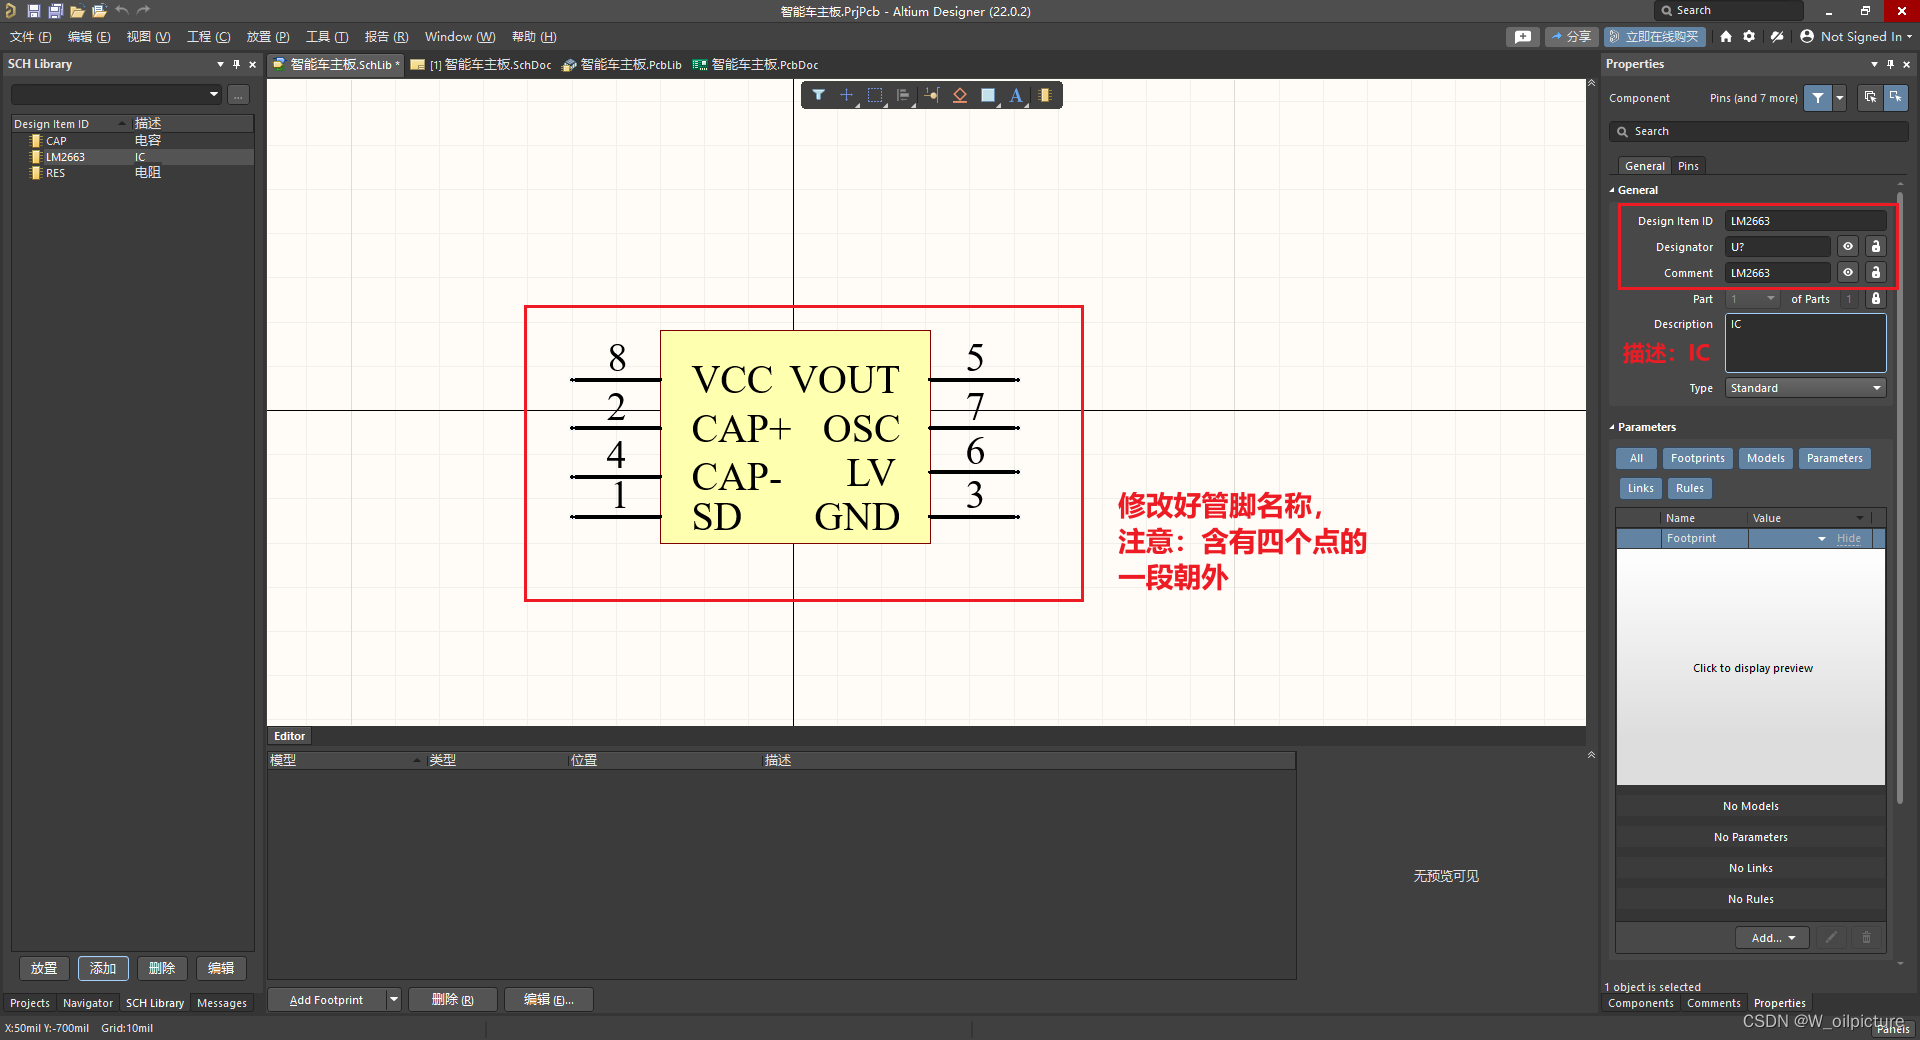1920x1040 pixels.
Task: Open the Add... dropdown in Parameters
Action: pos(1772,938)
